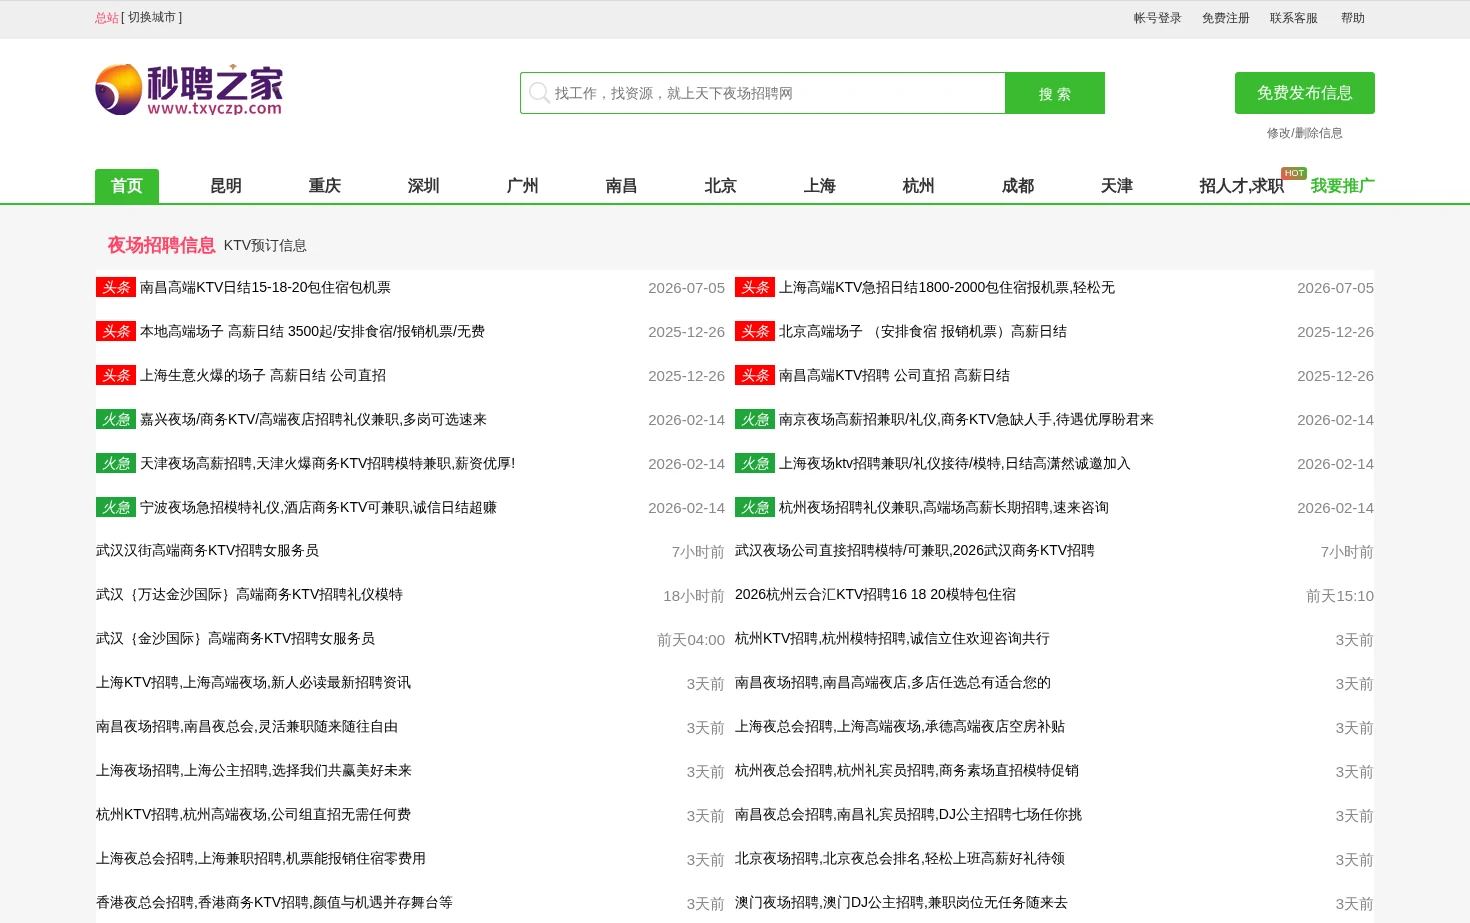
Task: Switch to the 昆明 navigation tab
Action: (226, 186)
